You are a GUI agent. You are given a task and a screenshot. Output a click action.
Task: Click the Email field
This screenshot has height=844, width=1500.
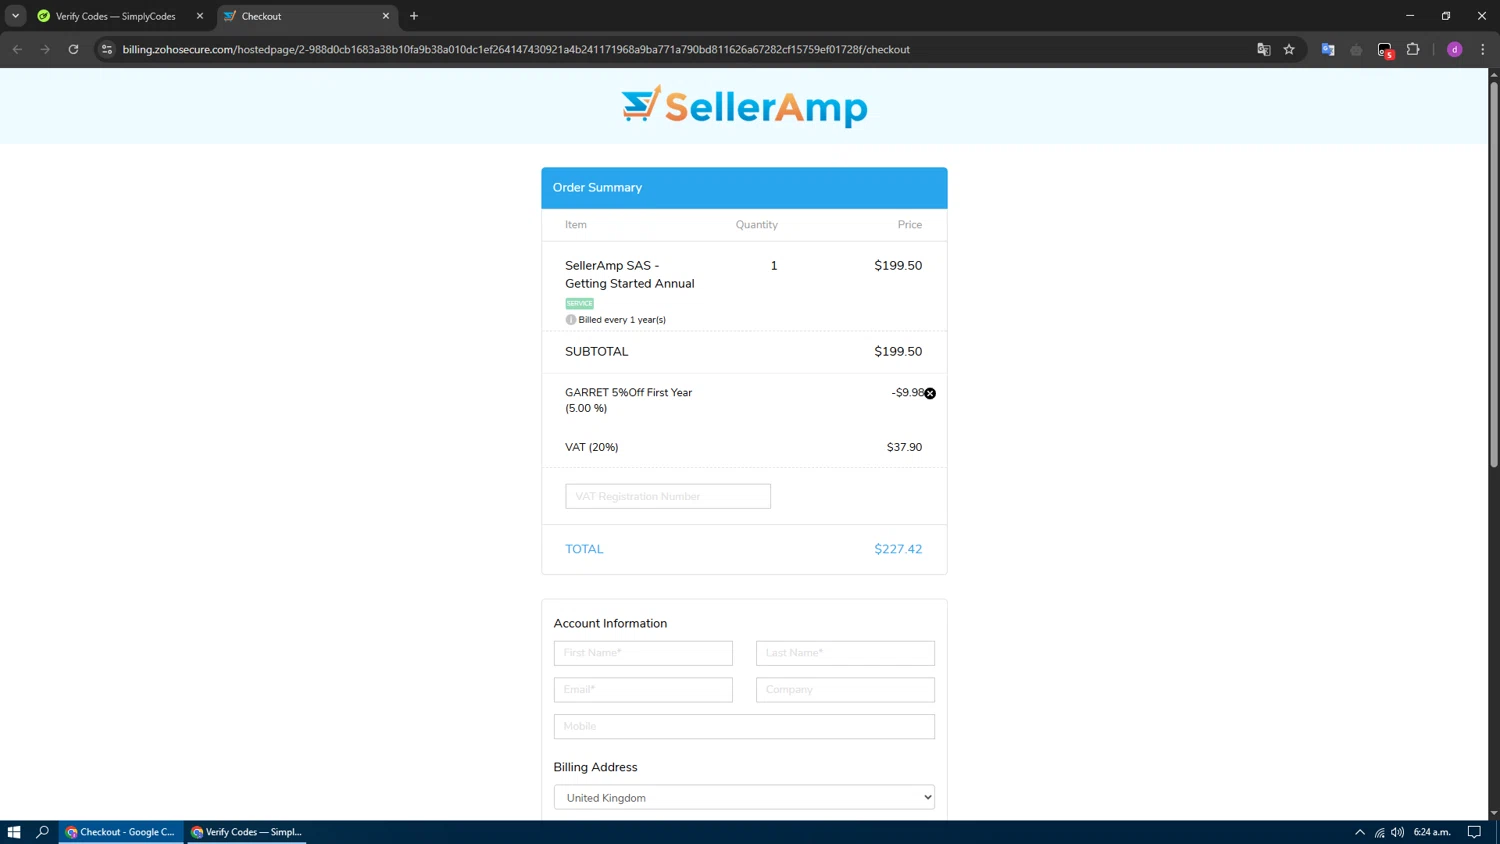coord(643,690)
